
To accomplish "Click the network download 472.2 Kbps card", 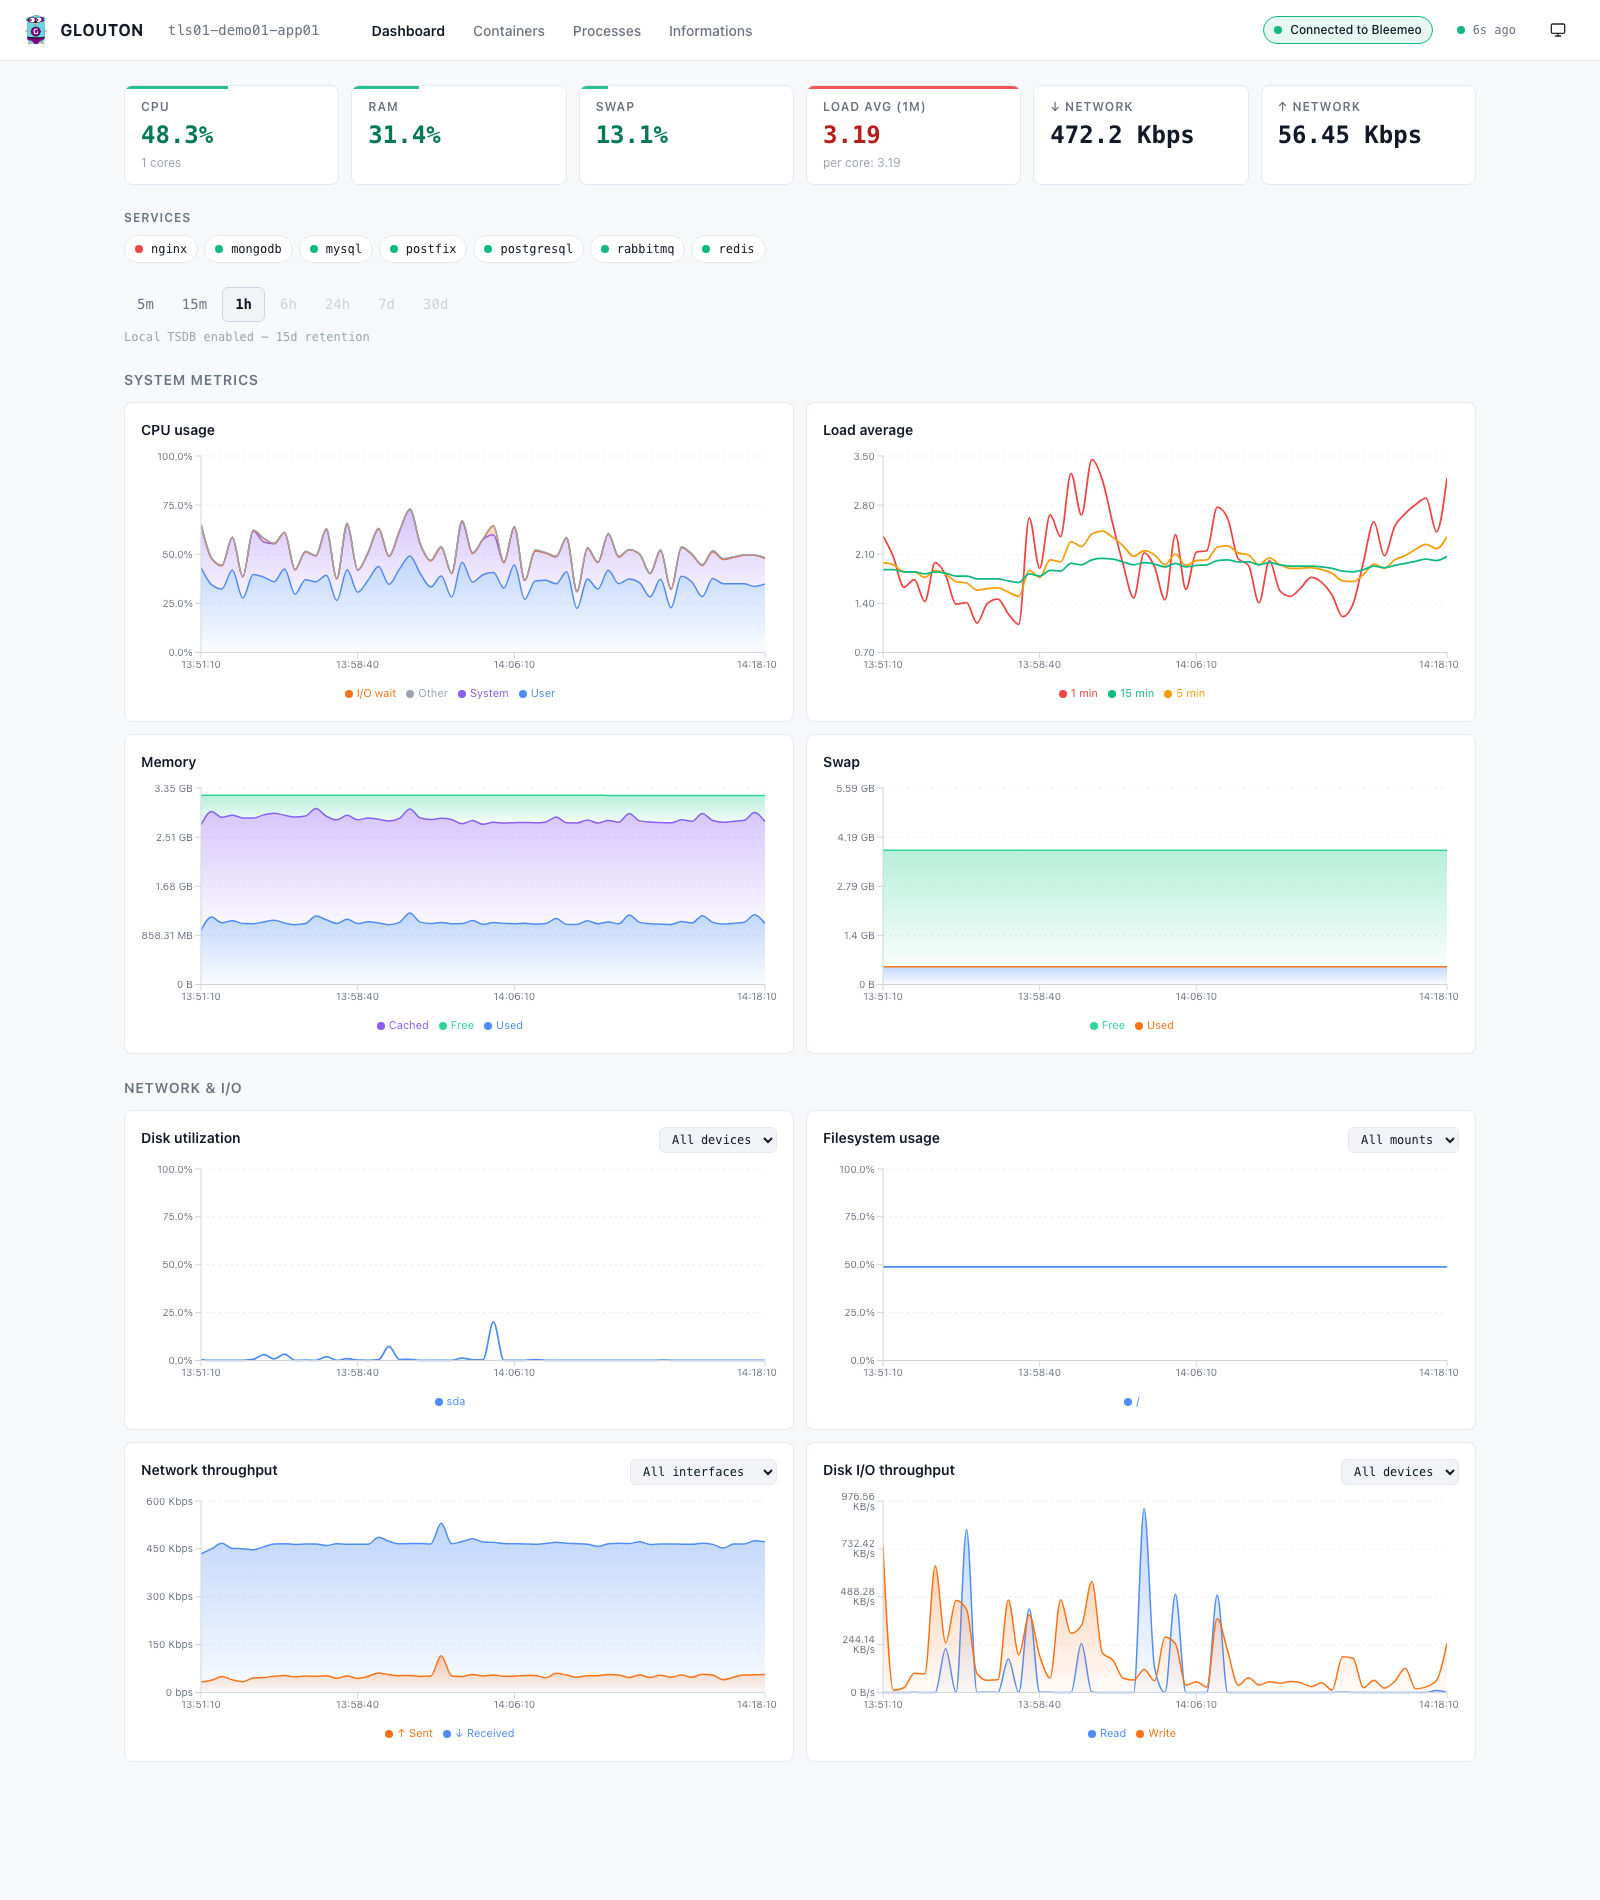I will [x=1141, y=135].
